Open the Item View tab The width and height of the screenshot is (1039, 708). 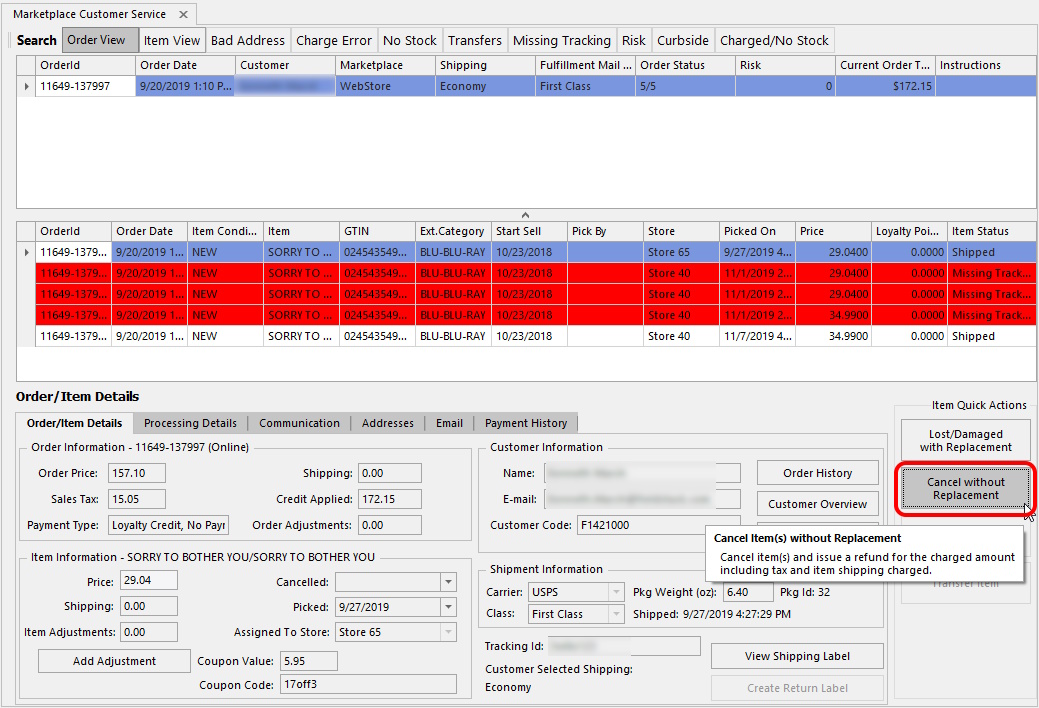coord(172,40)
